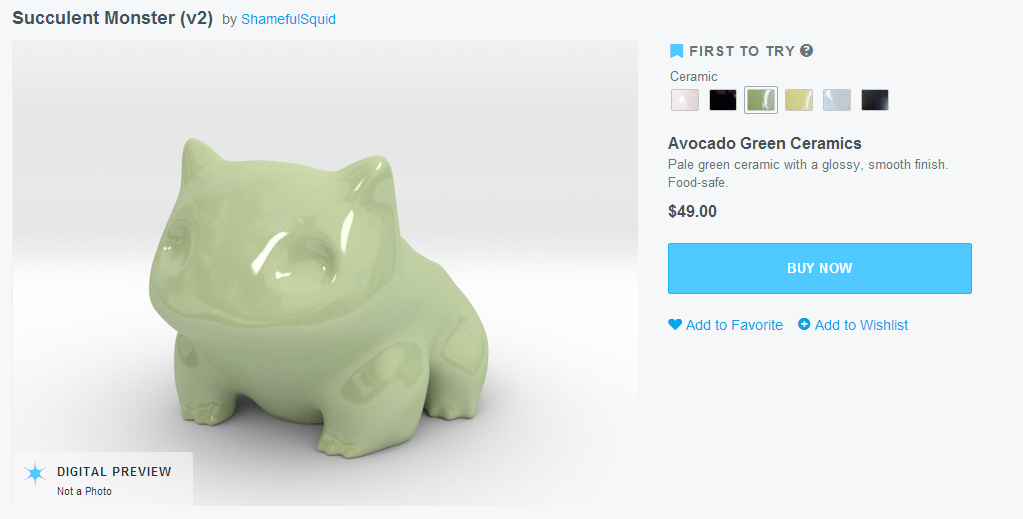
Task: Select the pale yellow ceramic swatch
Action: pyautogui.click(x=799, y=100)
